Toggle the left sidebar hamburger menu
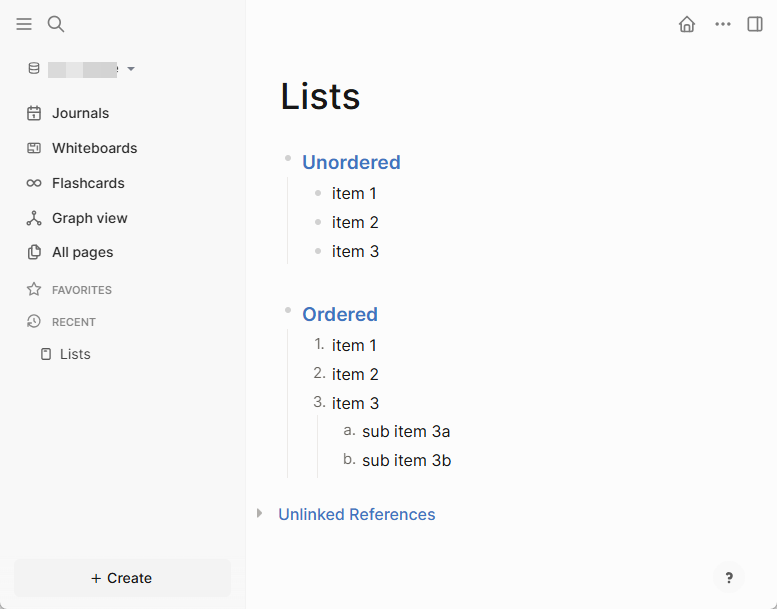 pos(24,24)
